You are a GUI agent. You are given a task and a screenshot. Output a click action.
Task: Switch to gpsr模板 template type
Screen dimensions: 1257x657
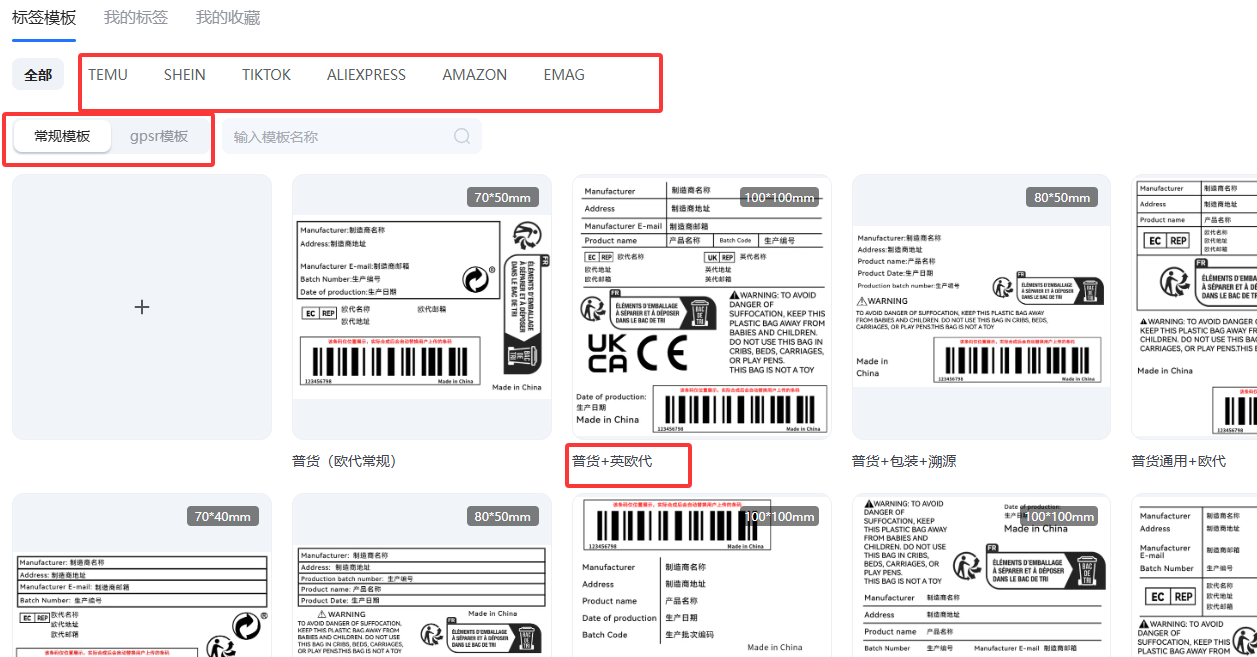(x=159, y=136)
